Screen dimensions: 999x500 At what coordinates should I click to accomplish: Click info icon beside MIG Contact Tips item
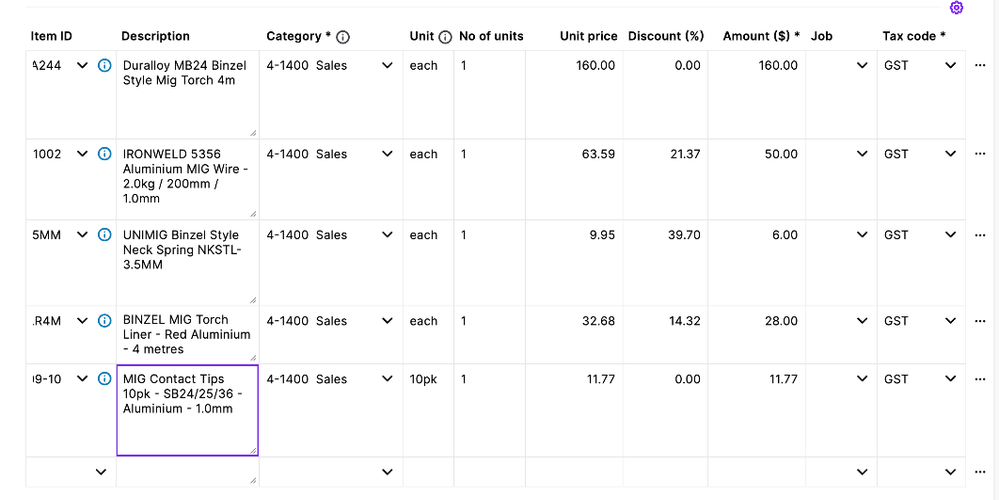pyautogui.click(x=105, y=379)
